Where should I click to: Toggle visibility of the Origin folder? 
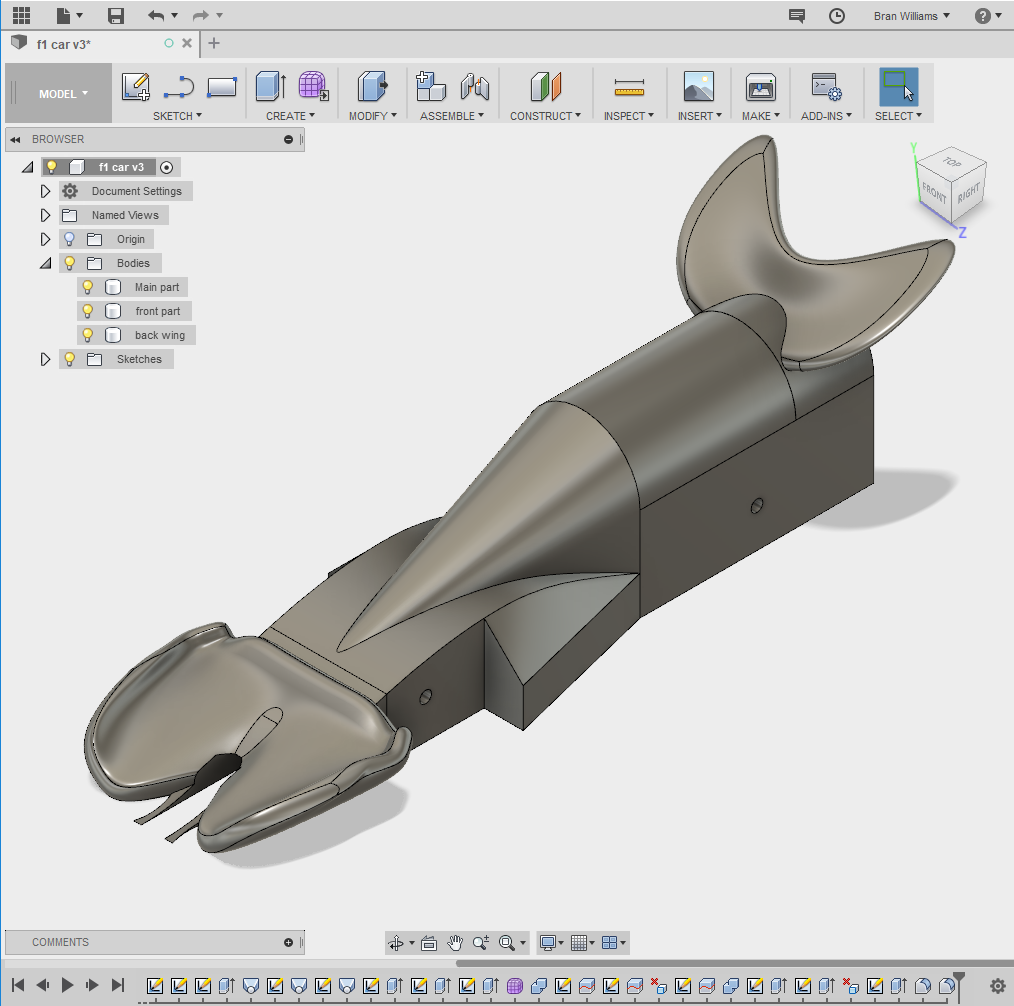pos(70,239)
